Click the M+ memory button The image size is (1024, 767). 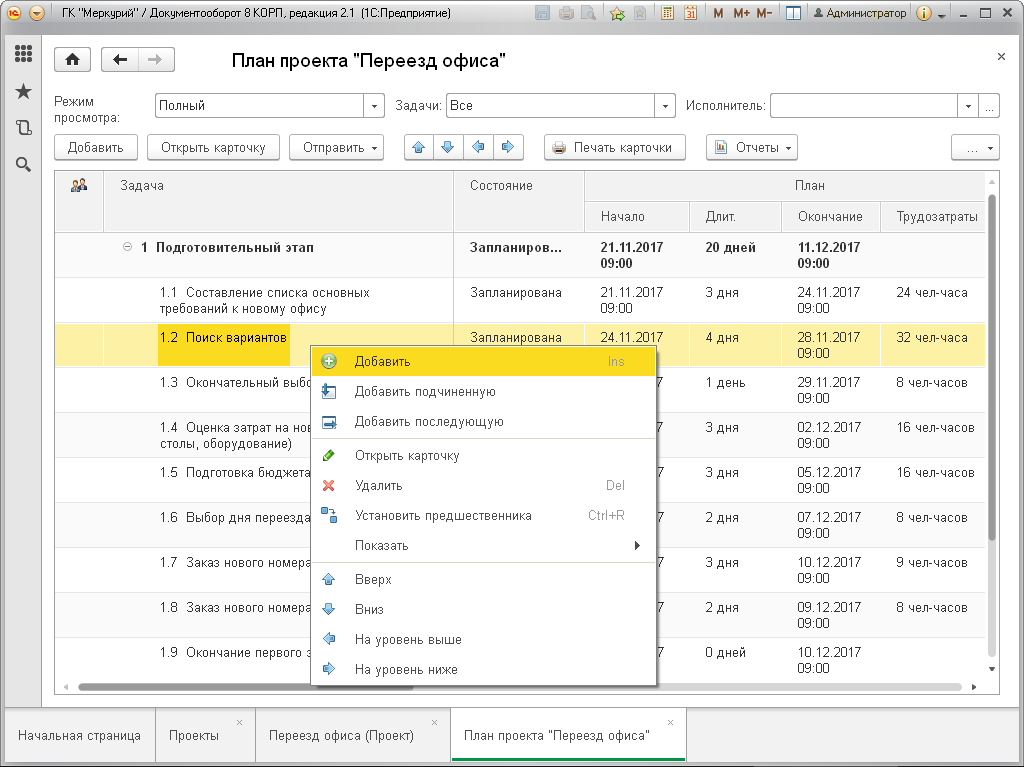(x=741, y=13)
